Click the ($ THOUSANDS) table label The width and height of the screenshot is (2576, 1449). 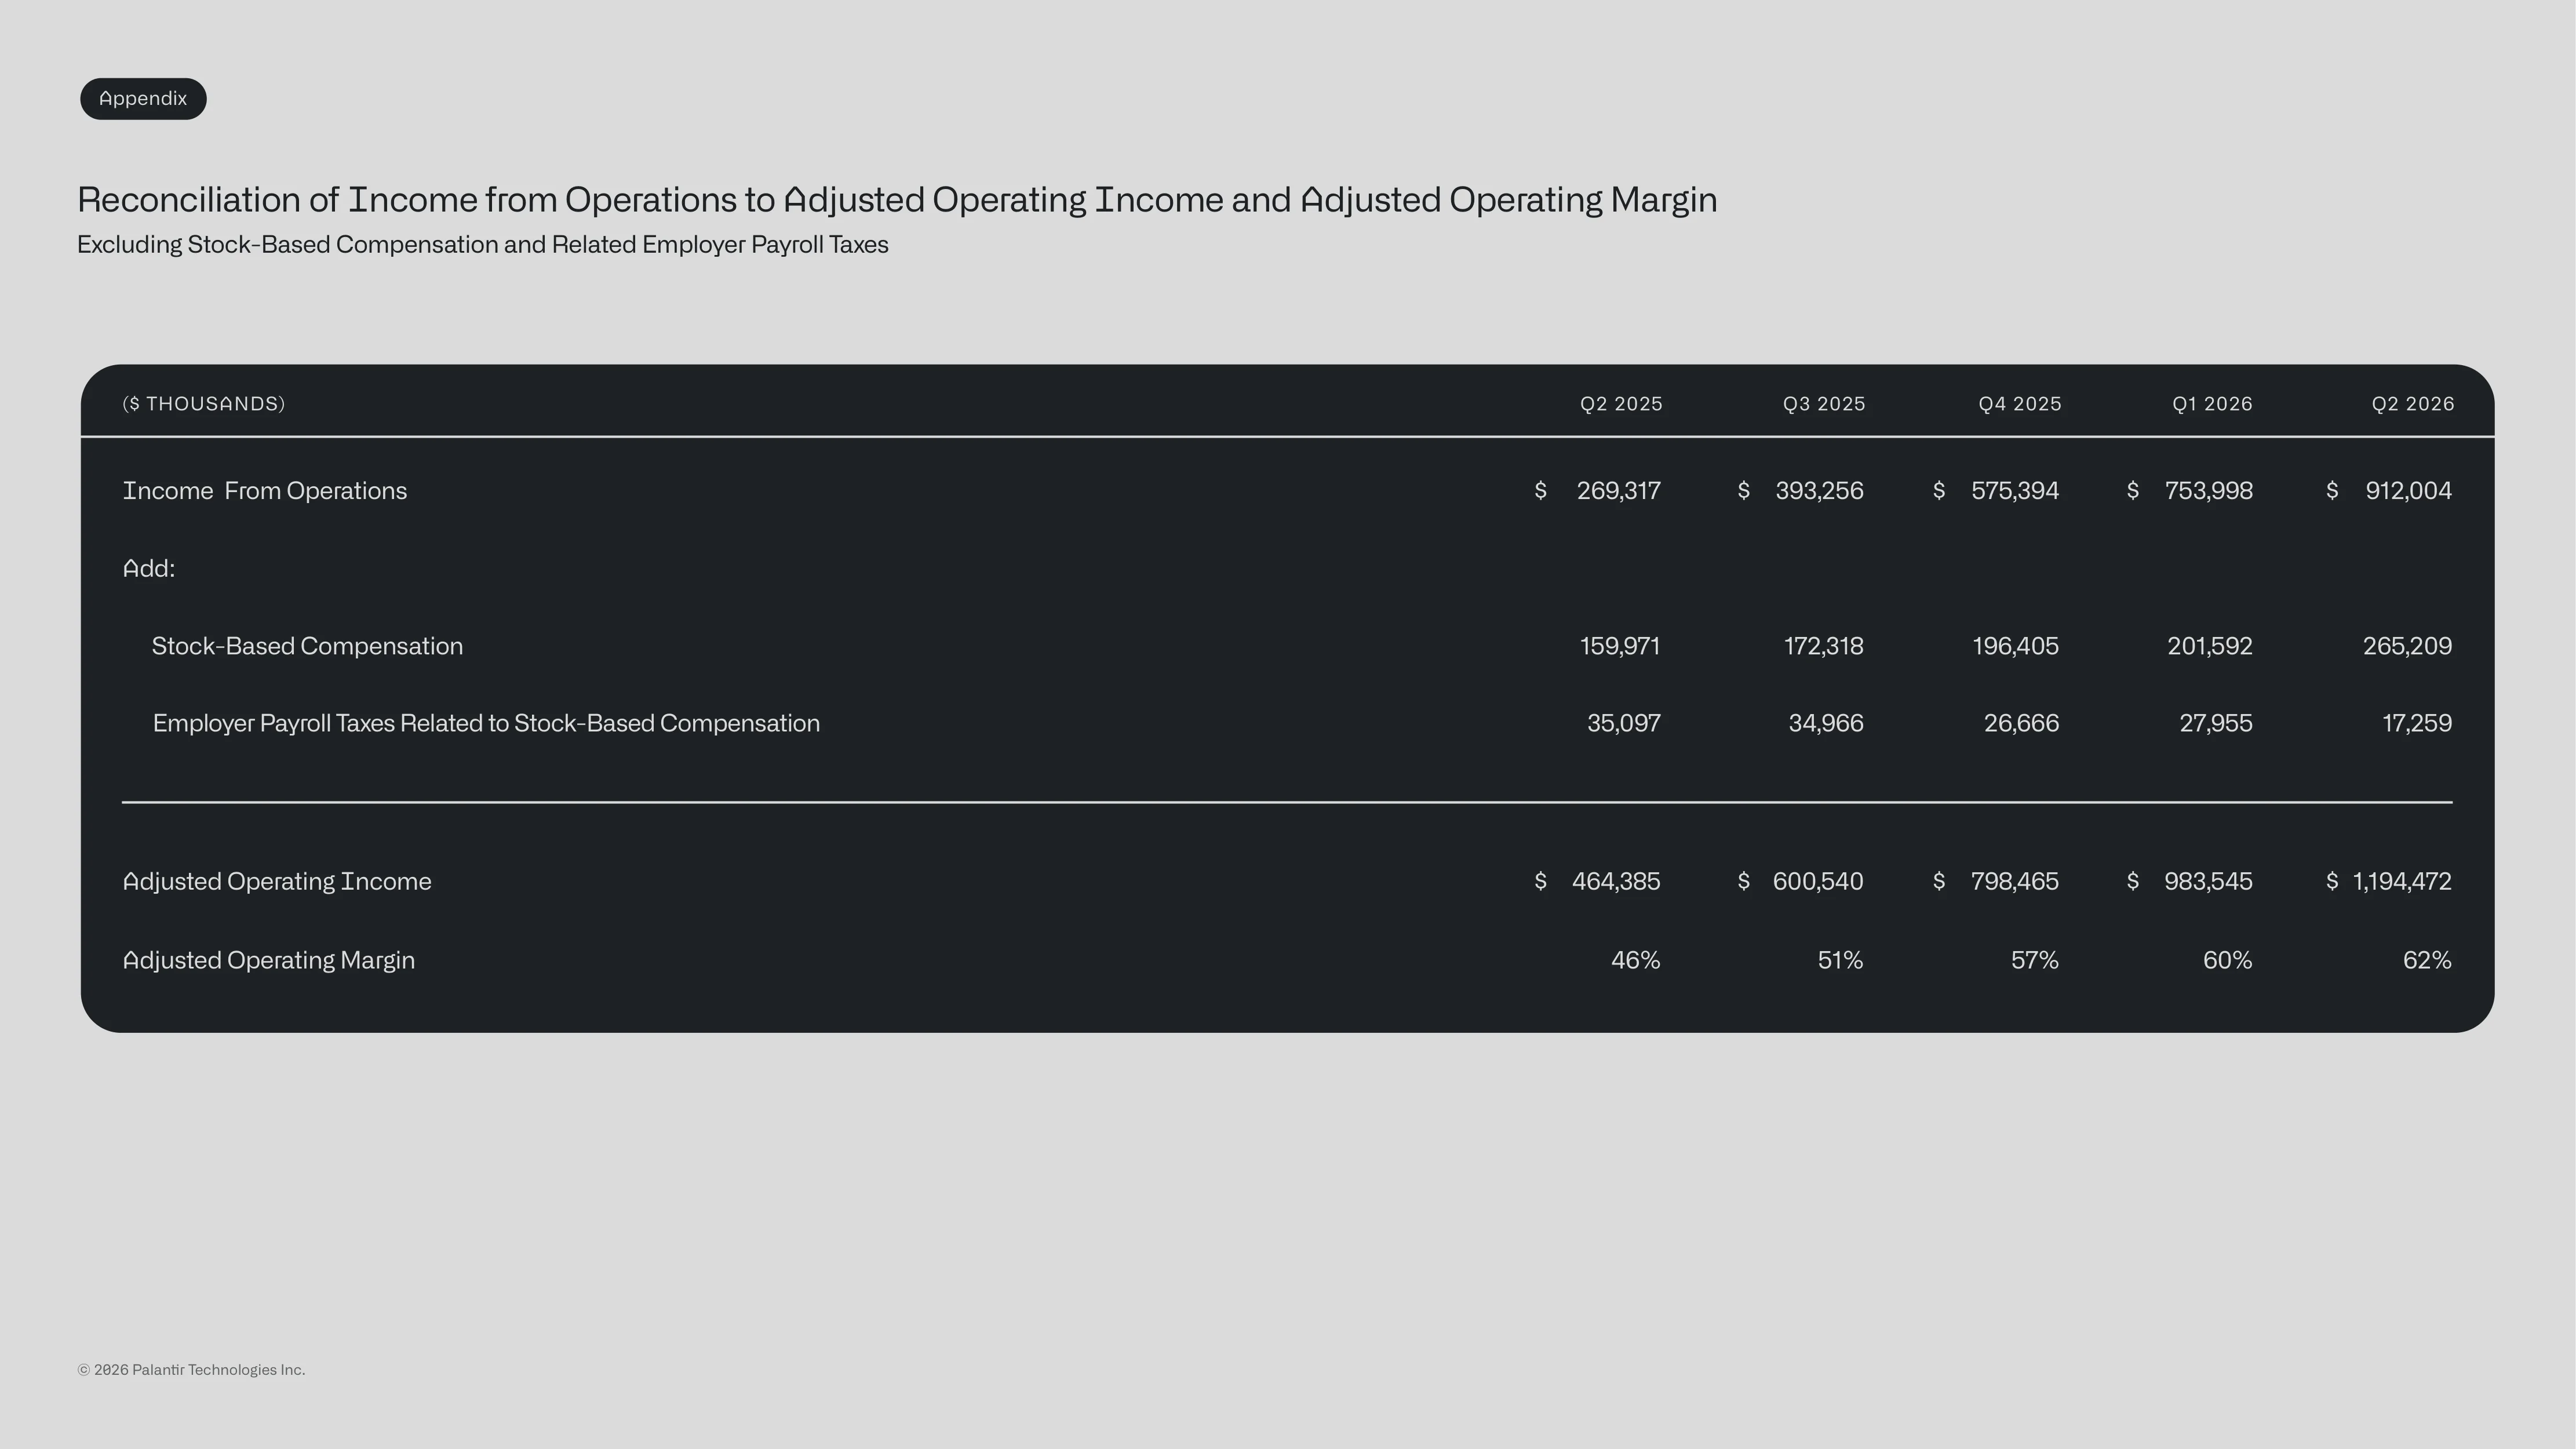point(204,404)
